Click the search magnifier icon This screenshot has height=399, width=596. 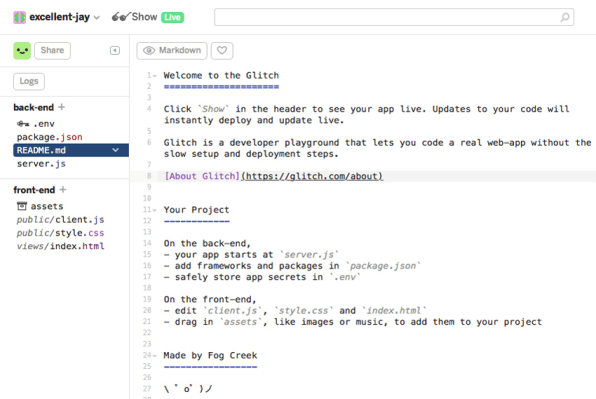coord(565,17)
